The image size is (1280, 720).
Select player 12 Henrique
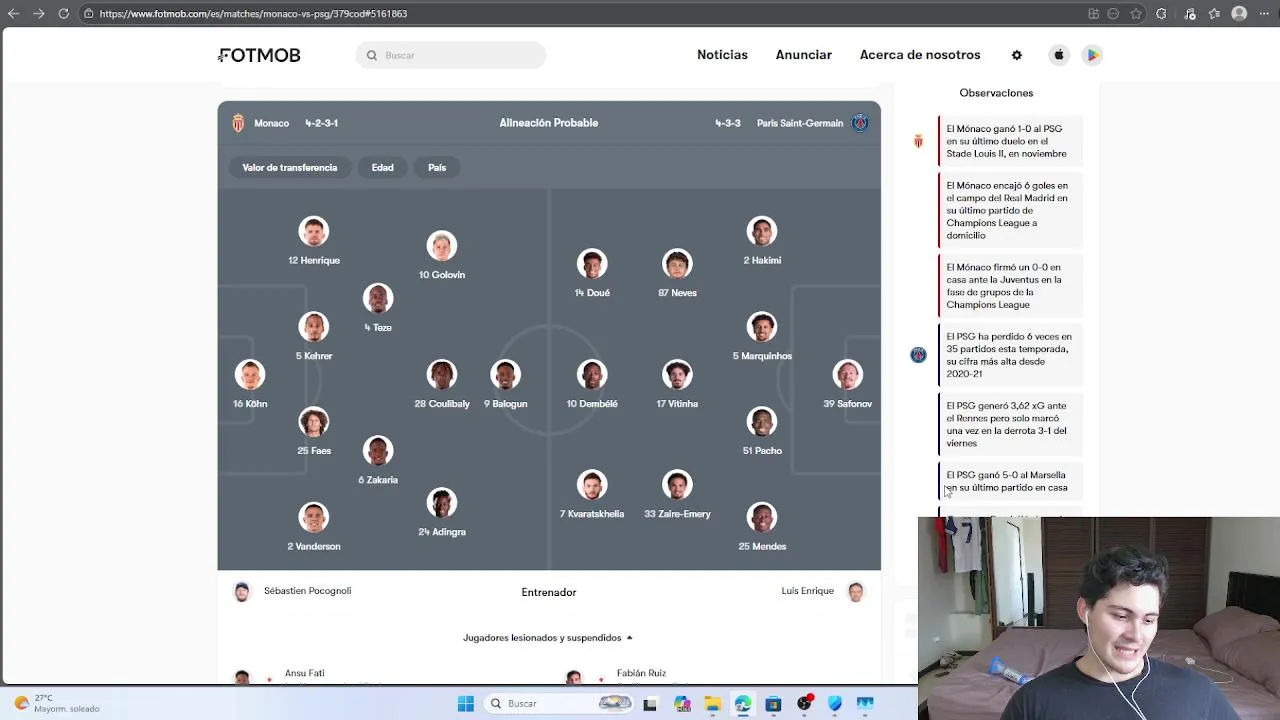click(x=314, y=242)
